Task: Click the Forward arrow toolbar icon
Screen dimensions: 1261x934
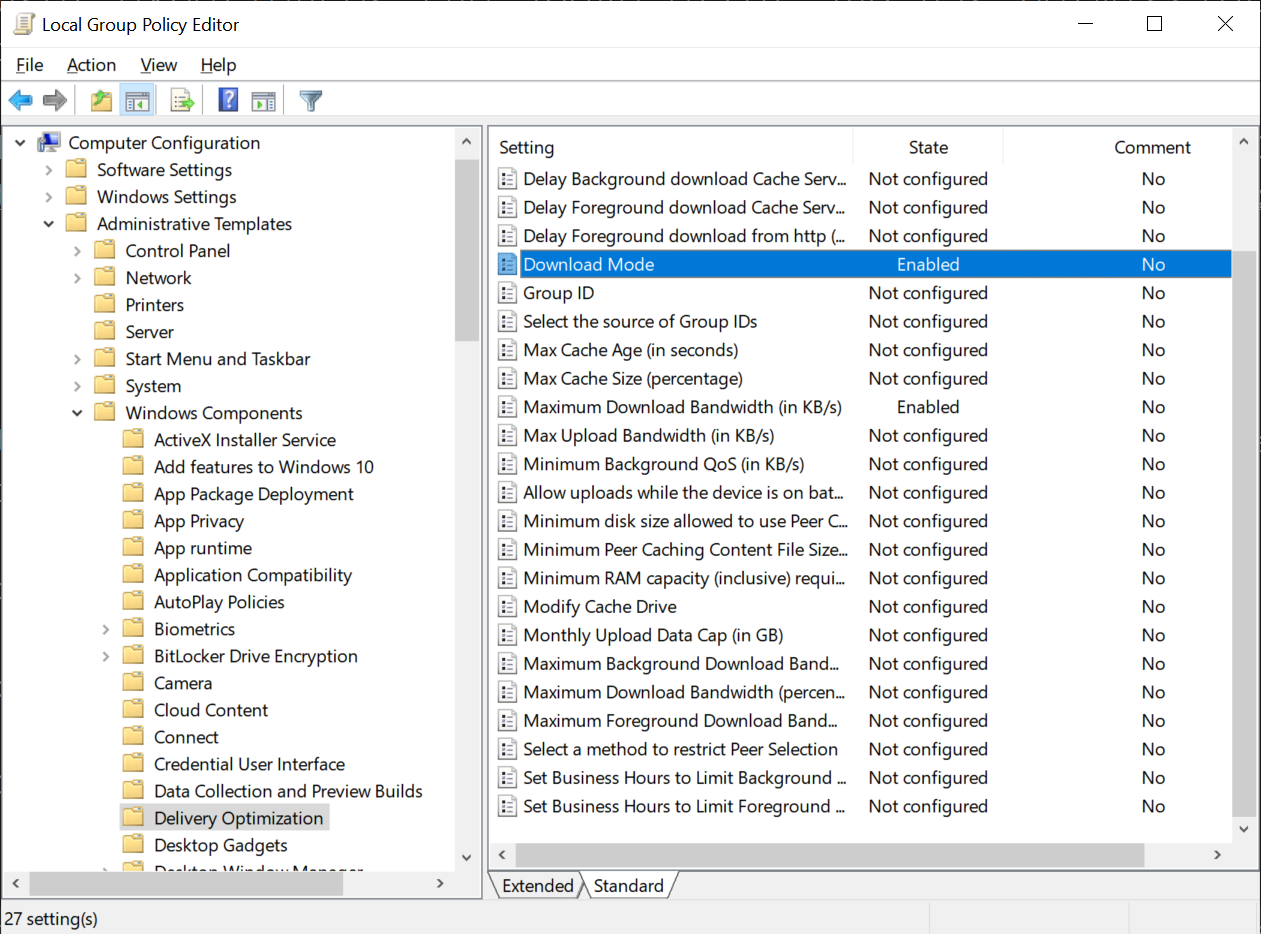Action: [55, 100]
